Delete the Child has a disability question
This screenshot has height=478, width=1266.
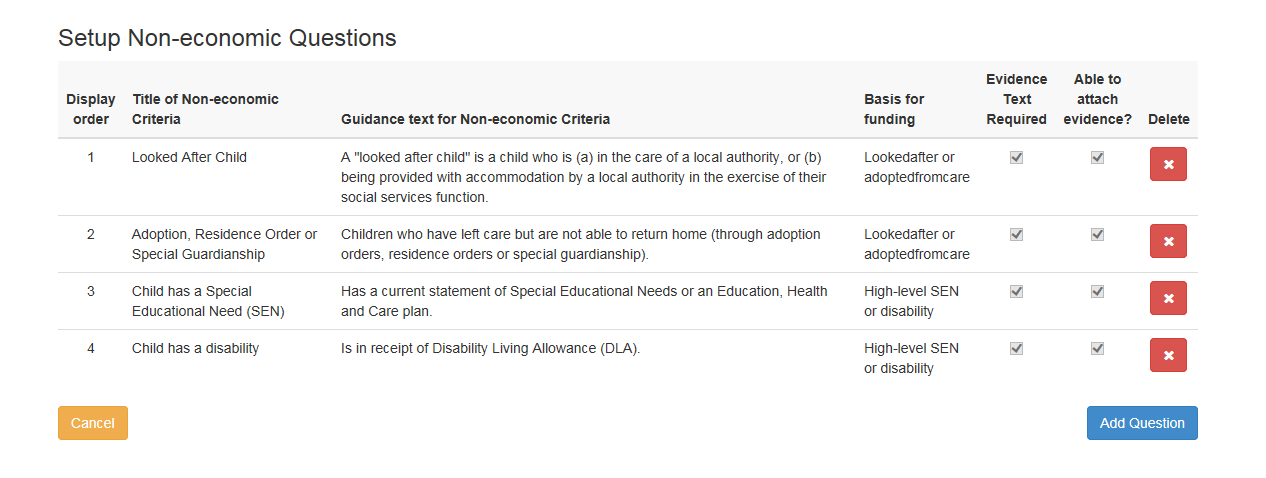point(1168,355)
